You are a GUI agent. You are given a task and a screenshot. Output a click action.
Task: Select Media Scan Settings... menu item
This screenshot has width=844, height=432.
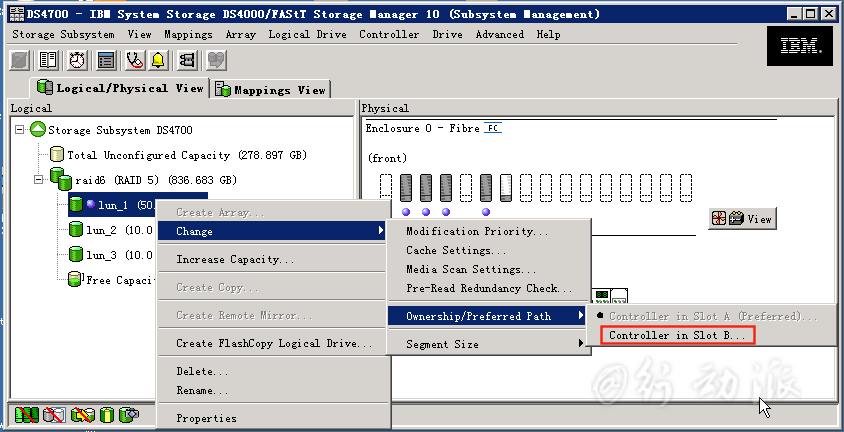[x=489, y=269]
